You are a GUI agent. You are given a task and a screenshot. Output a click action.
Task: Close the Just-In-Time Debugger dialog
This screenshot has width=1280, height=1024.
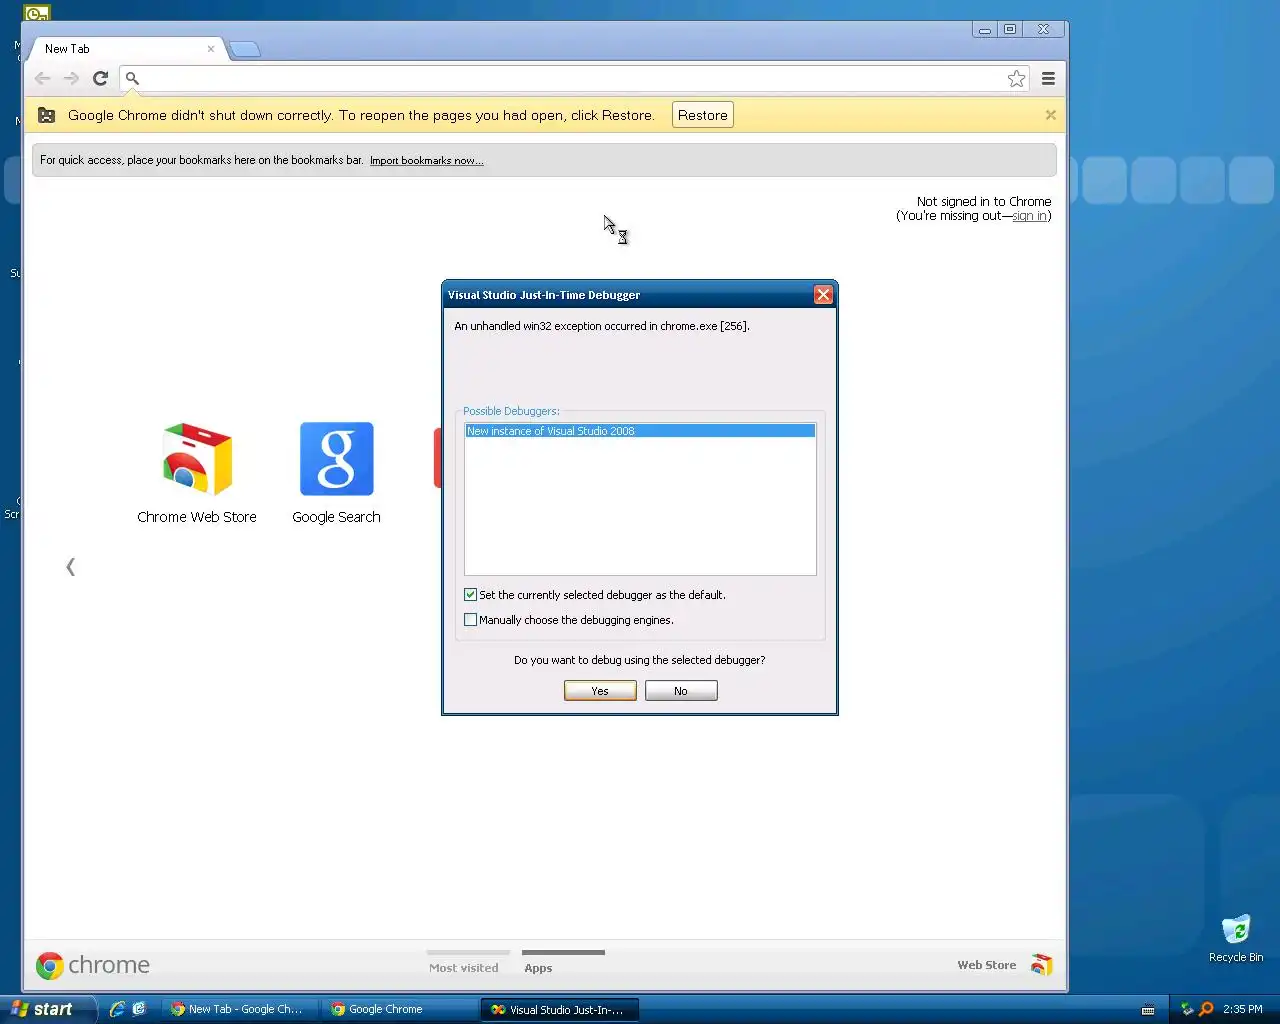pos(823,294)
